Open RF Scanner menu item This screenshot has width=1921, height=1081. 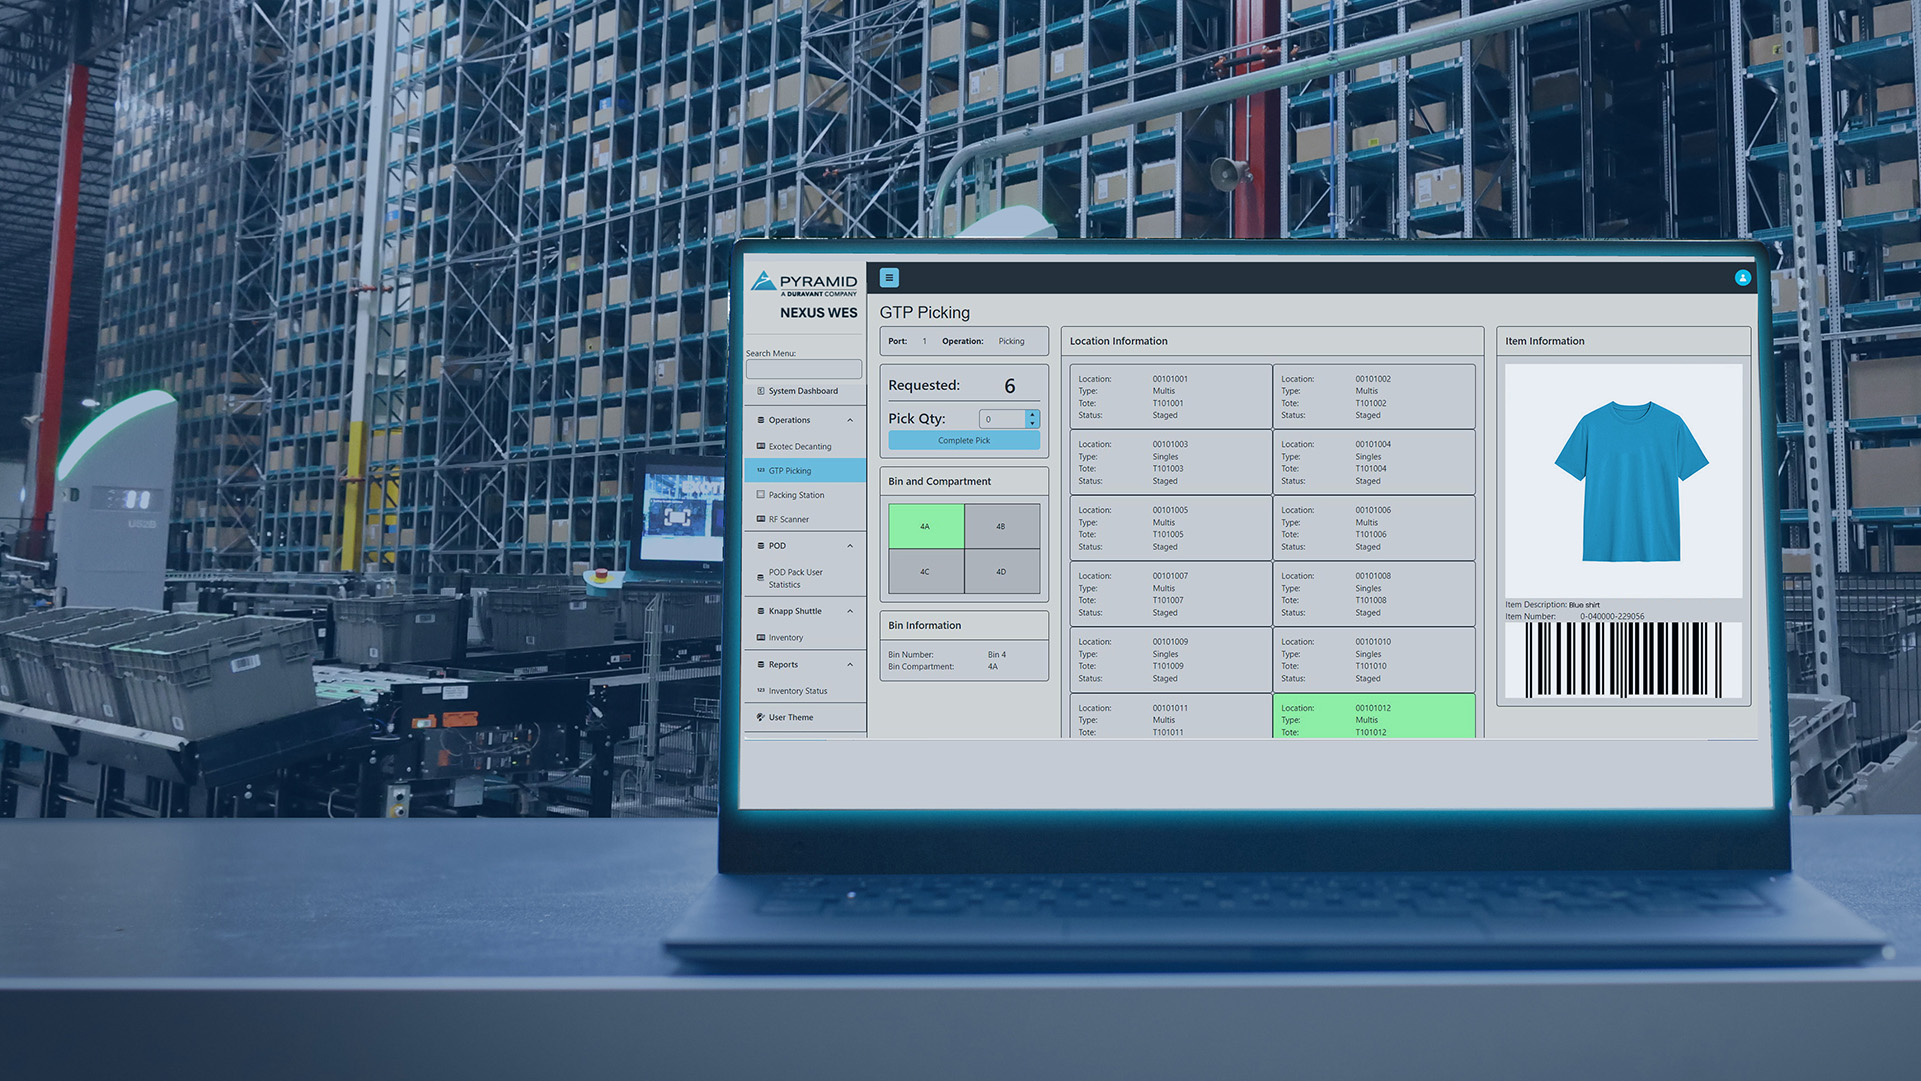pyautogui.click(x=805, y=519)
